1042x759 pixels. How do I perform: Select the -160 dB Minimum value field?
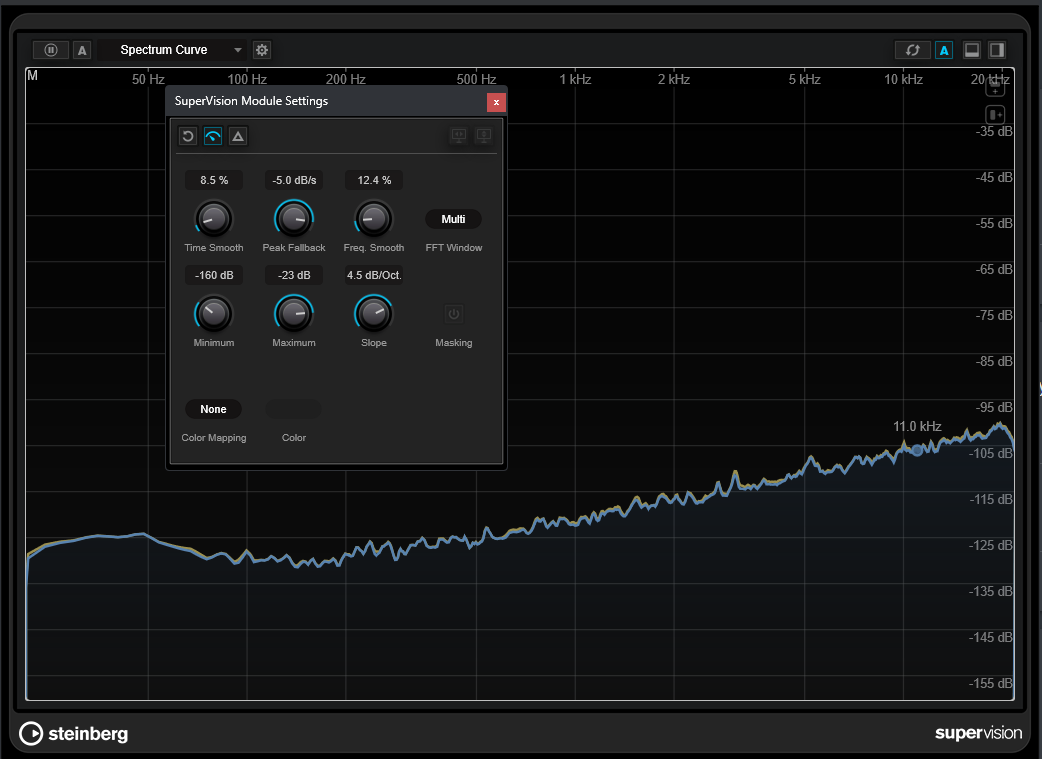[214, 275]
